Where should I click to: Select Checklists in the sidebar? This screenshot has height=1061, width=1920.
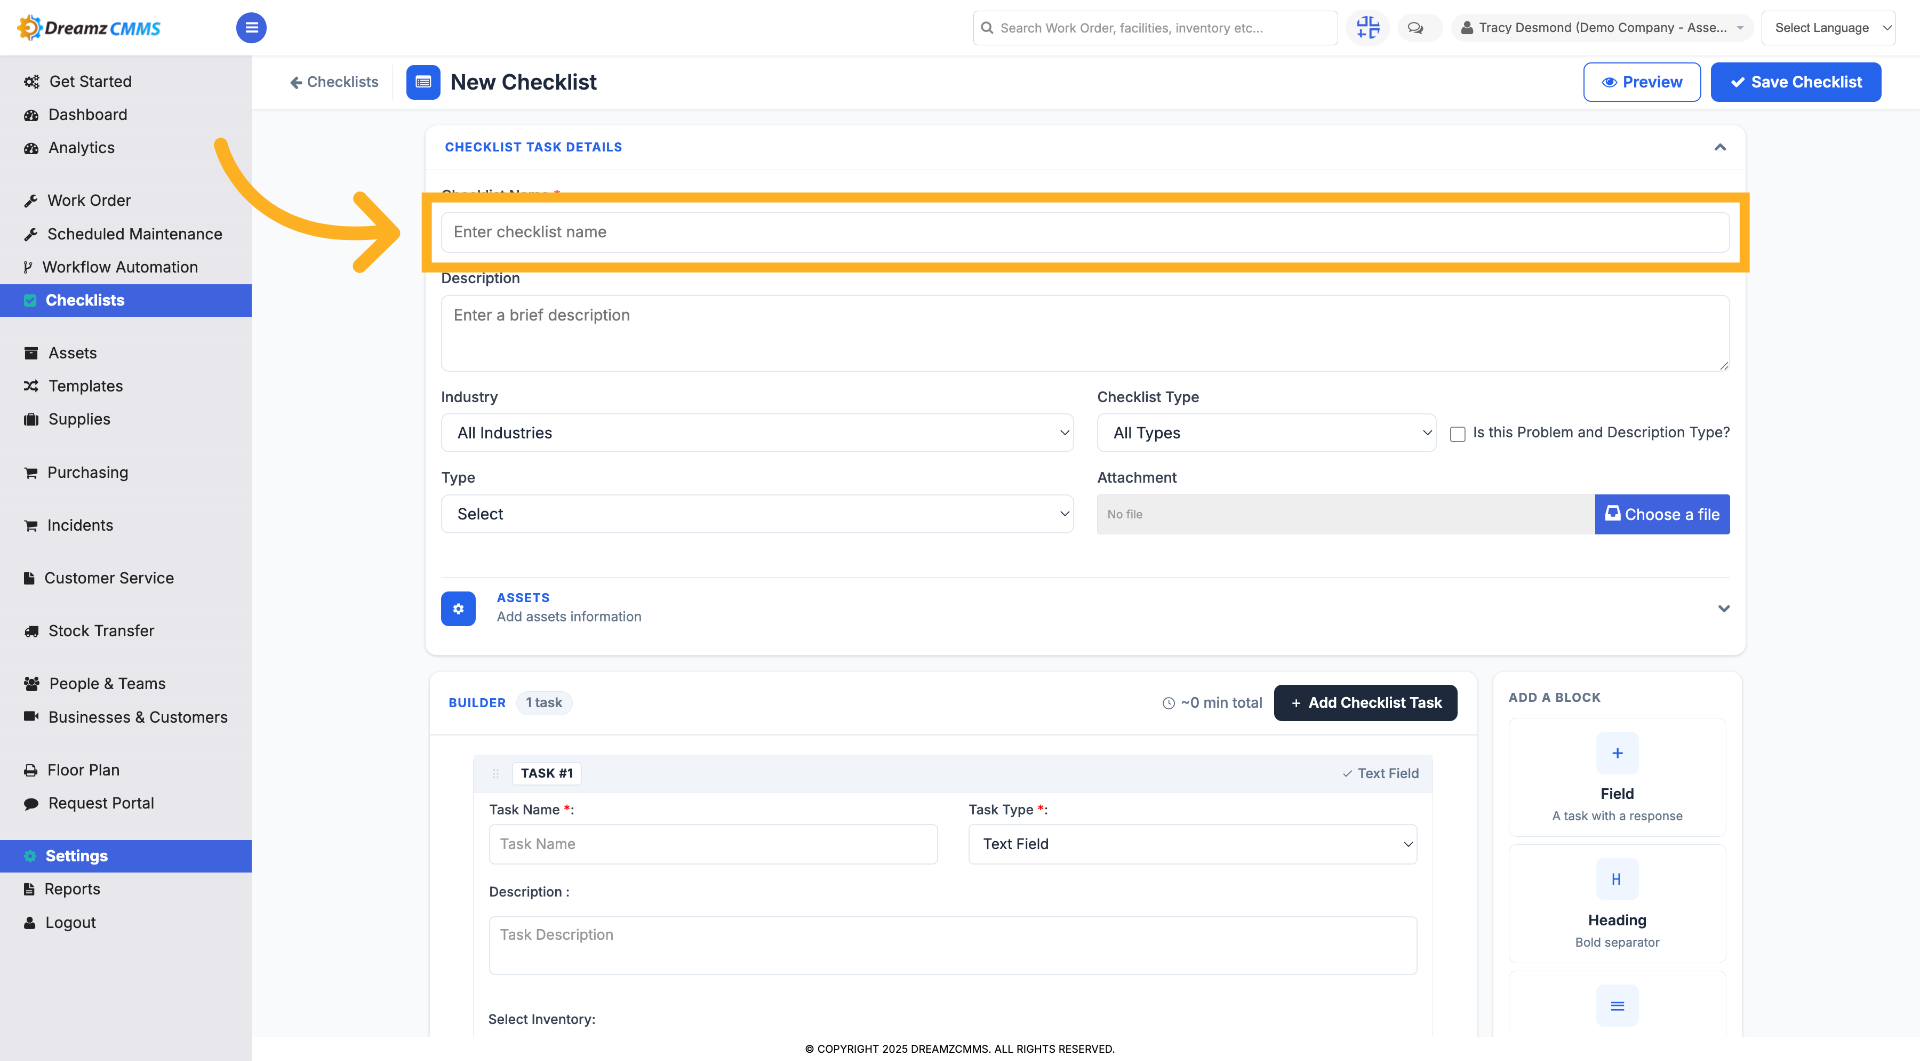coord(126,300)
